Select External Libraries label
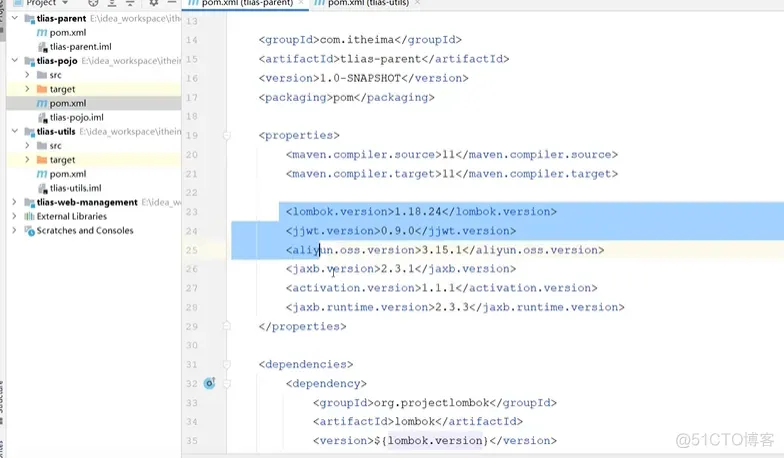This screenshot has height=458, width=784. [x=72, y=216]
